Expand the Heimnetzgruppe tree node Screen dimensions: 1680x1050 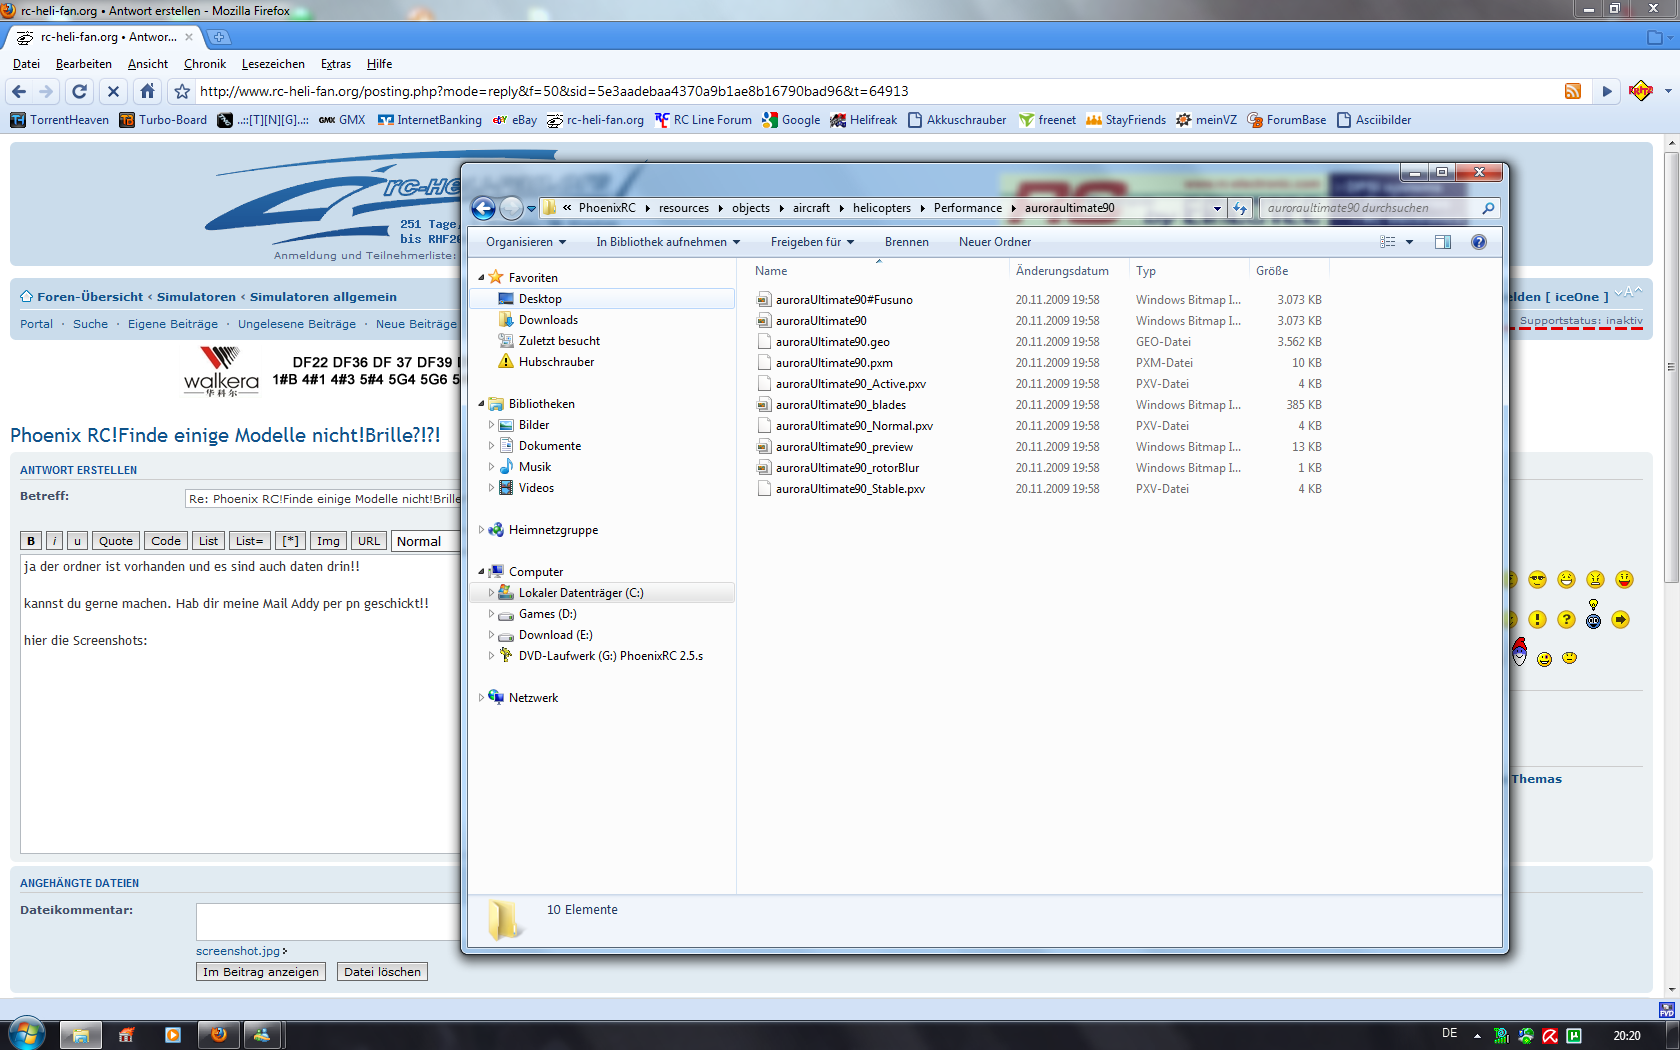(481, 530)
